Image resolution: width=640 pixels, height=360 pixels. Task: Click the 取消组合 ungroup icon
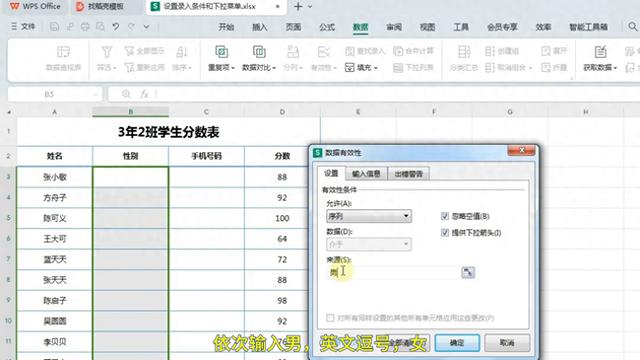[490, 67]
